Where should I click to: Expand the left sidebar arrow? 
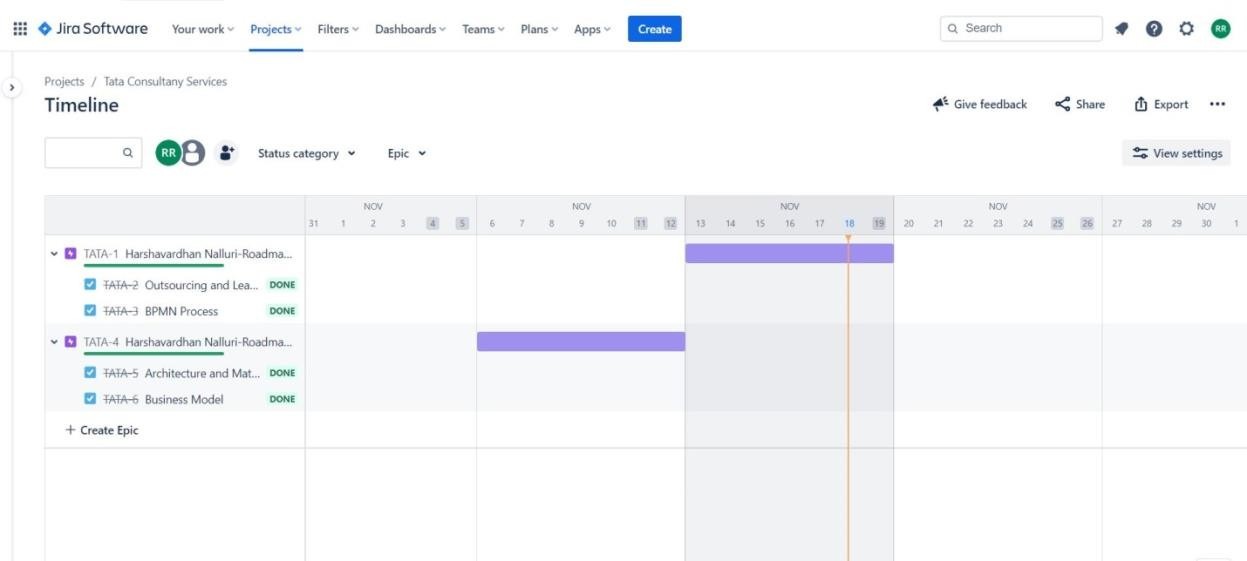(12, 88)
